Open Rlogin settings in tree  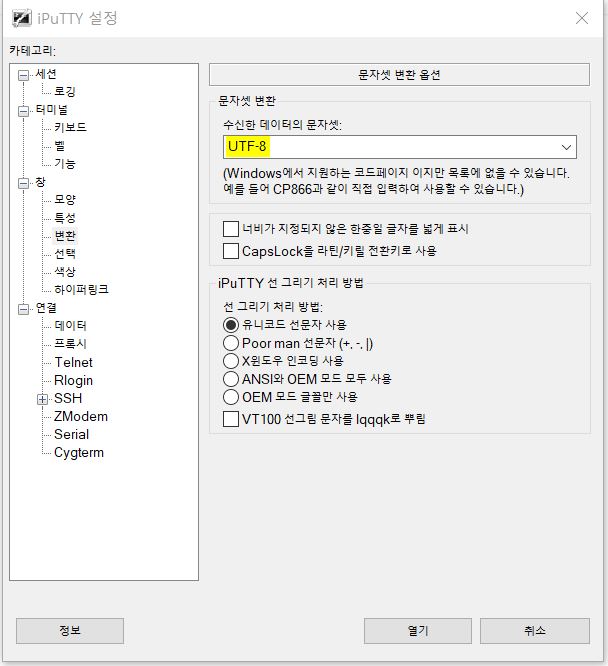point(73,381)
